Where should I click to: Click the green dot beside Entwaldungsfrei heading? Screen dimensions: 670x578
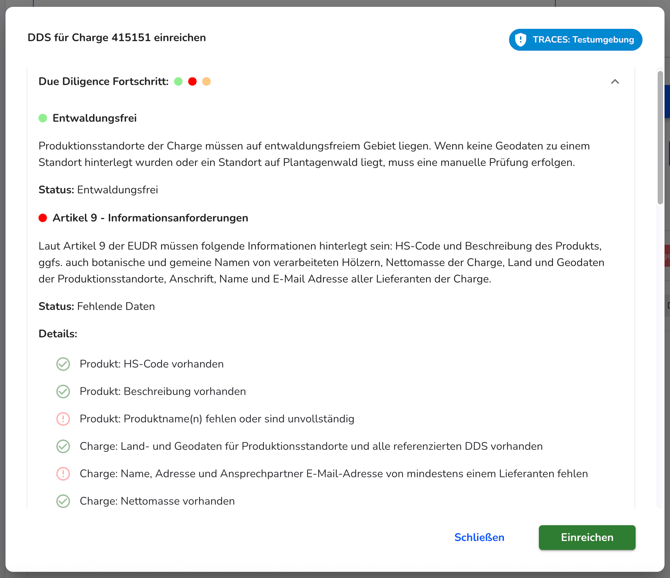43,118
